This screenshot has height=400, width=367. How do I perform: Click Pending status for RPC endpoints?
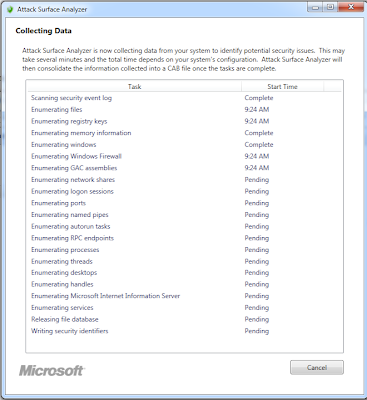tap(257, 238)
